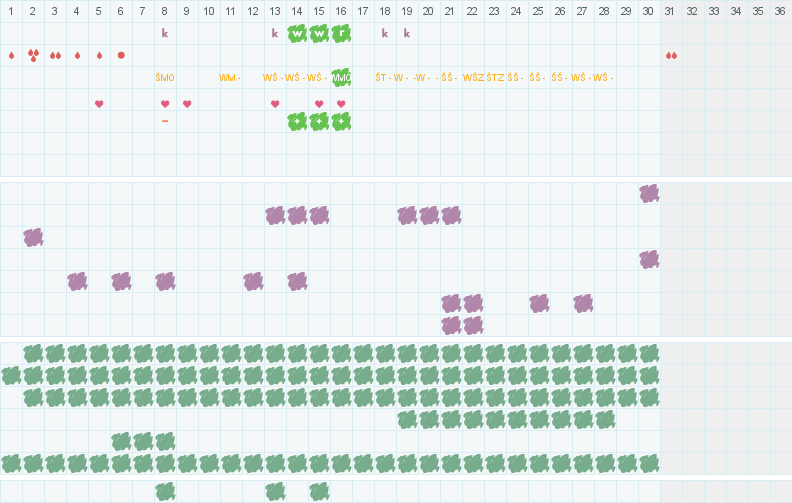Click the heart icon on day 5
The height and width of the screenshot is (503, 792).
click(99, 104)
